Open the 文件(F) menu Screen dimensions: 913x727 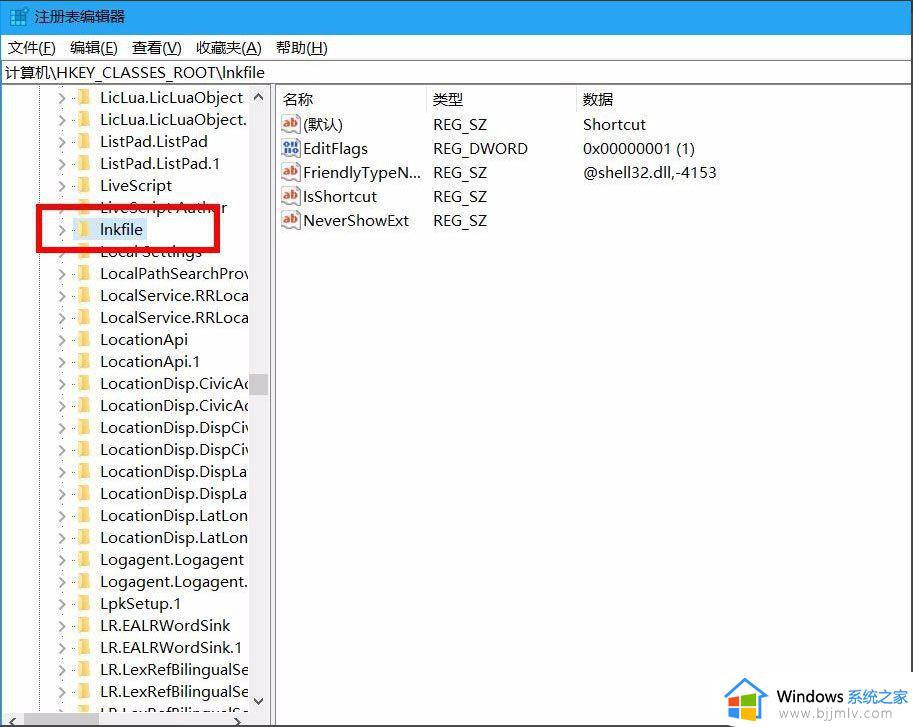click(x=32, y=48)
